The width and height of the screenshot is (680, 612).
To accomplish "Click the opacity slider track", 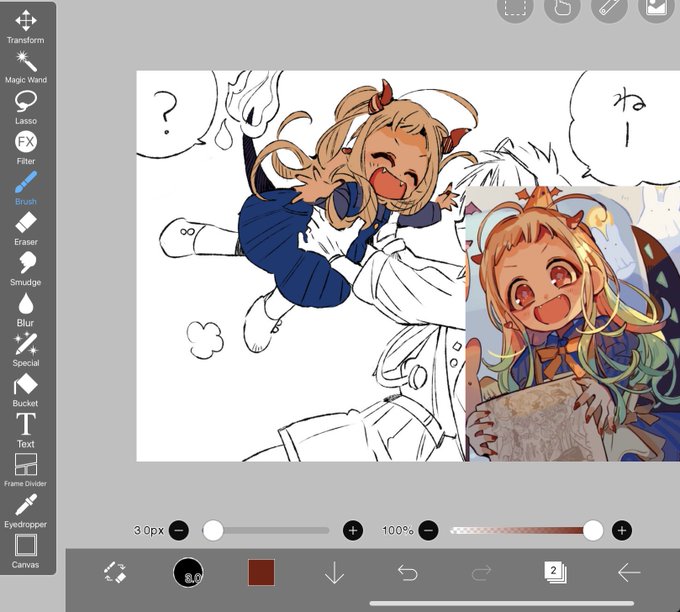I will point(526,530).
